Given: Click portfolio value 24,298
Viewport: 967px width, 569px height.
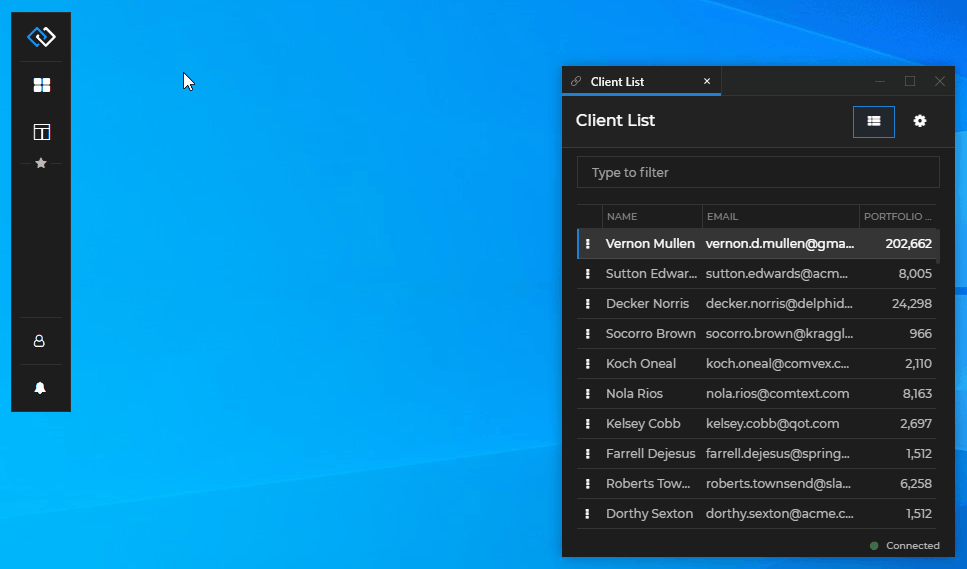Looking at the screenshot, I should (911, 304).
